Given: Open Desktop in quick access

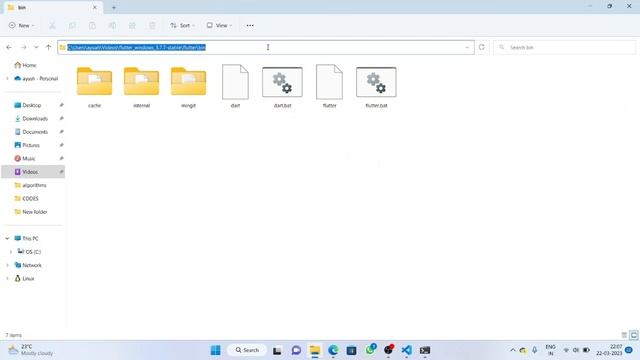Looking at the screenshot, I should click(31, 105).
